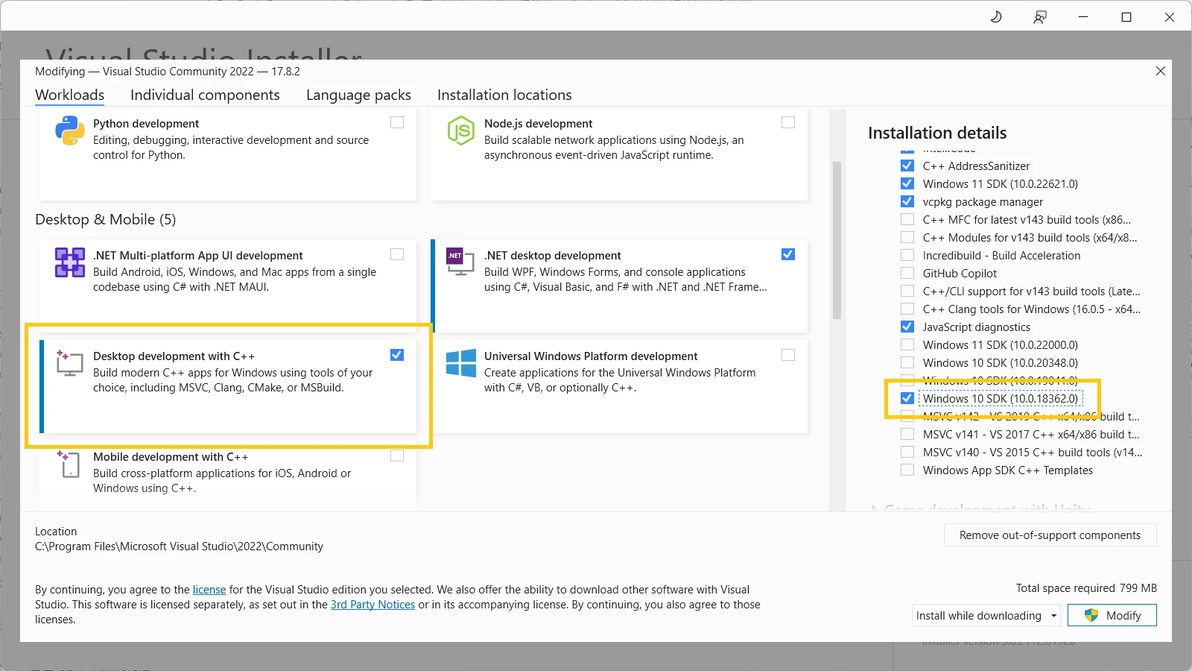Screen dimensions: 1192x671
Task: Check C++ Modules for v143 build tools
Action: [x=907, y=237]
